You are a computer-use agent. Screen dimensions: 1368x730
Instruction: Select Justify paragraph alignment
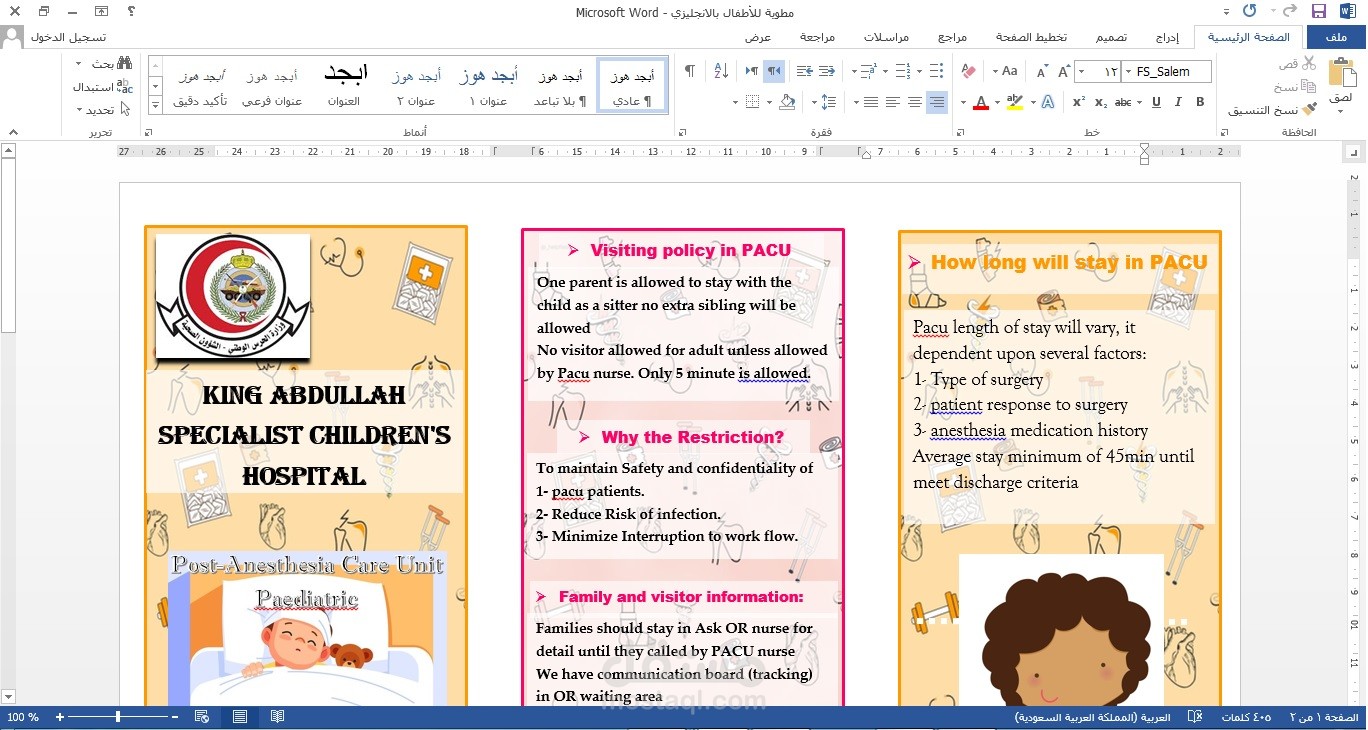pyautogui.click(x=870, y=102)
